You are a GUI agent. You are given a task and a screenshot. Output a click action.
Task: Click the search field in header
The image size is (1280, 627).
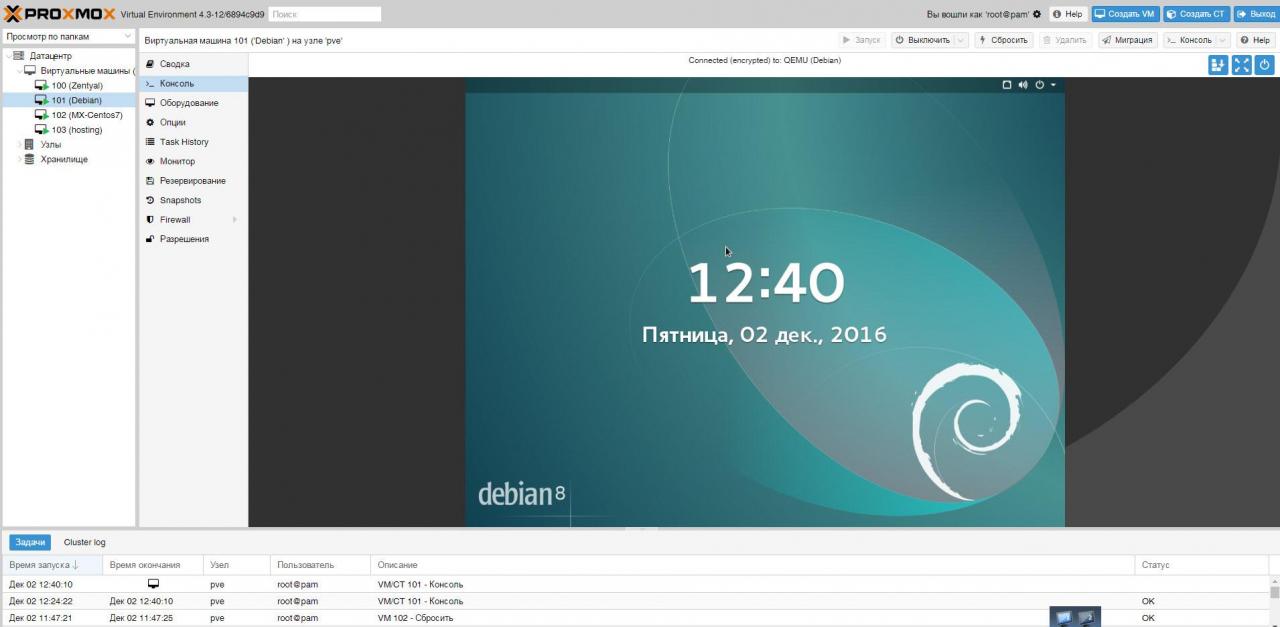(325, 14)
